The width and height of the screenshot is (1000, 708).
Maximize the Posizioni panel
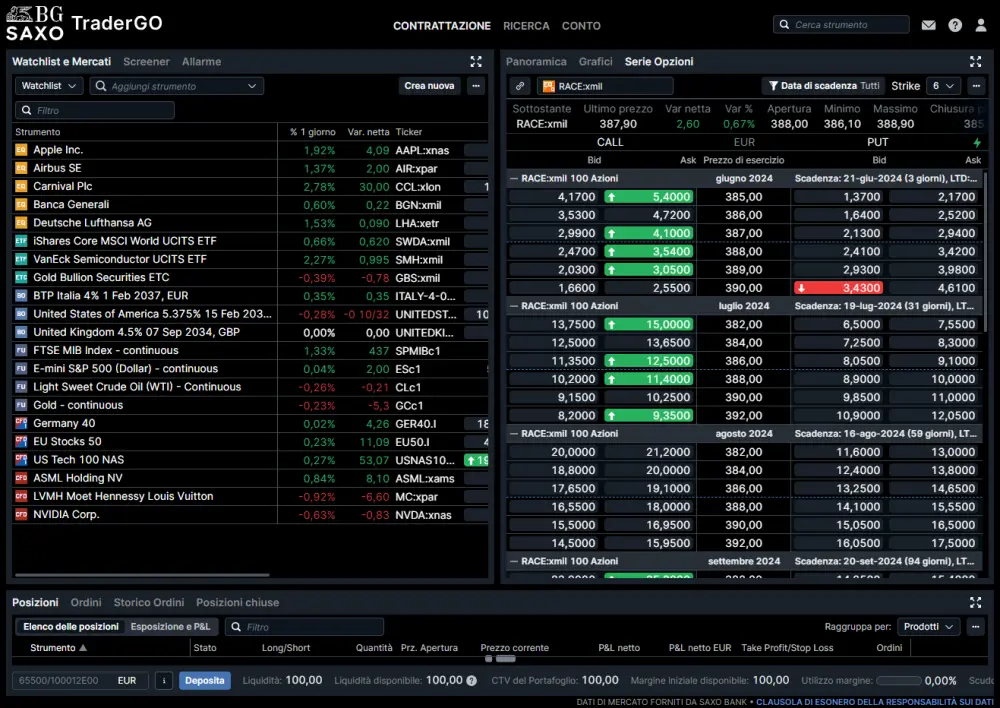tap(975, 602)
